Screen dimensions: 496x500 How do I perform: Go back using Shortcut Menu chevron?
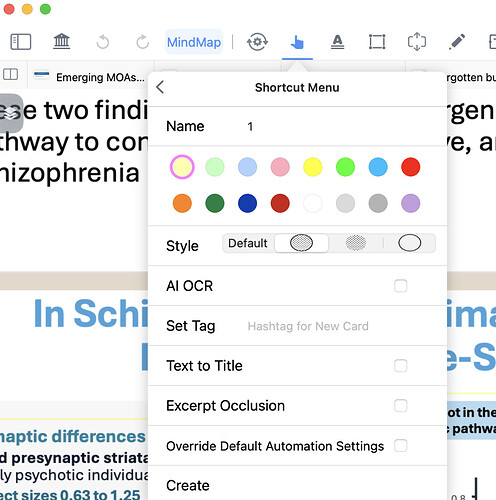160,87
